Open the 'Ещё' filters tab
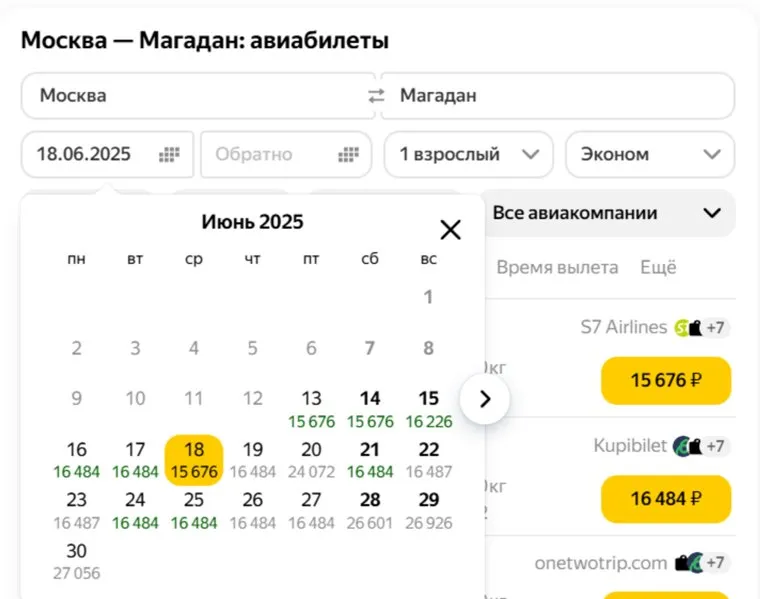 [658, 267]
